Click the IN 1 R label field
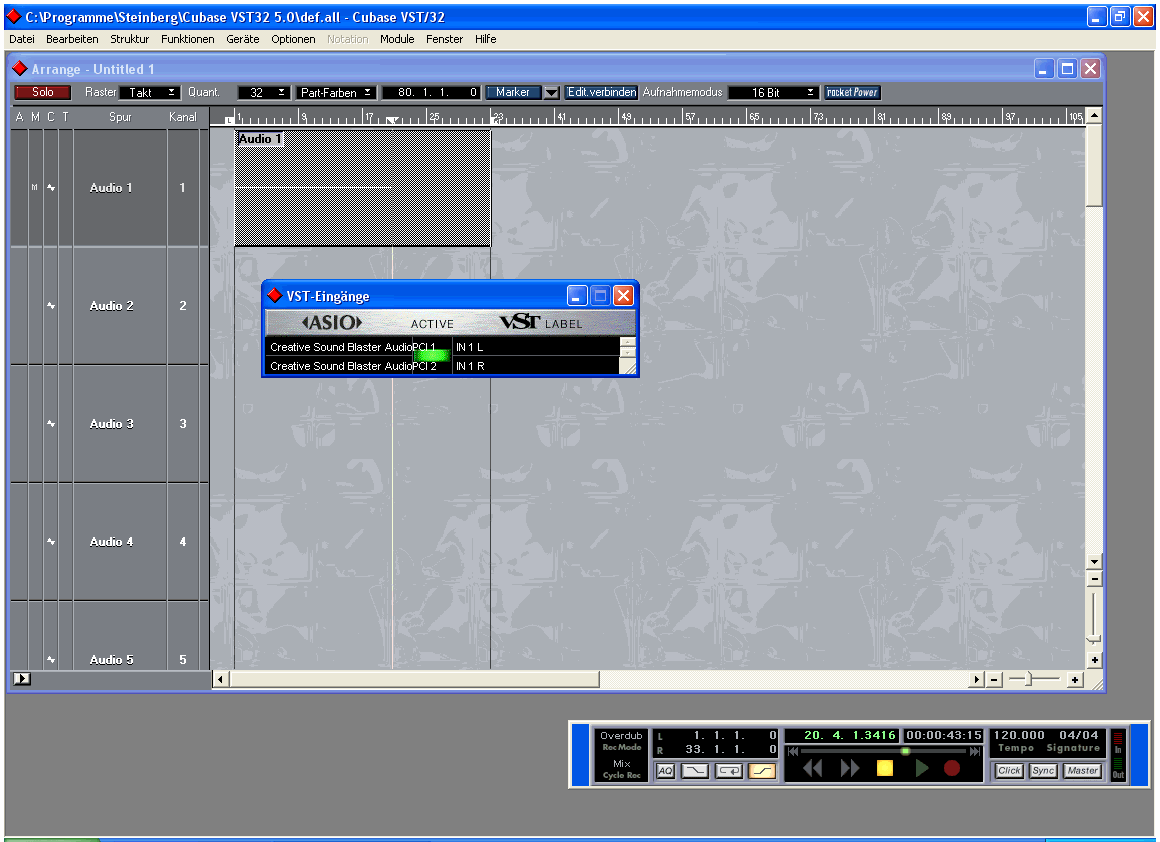The height and width of the screenshot is (842, 1160). [x=536, y=366]
